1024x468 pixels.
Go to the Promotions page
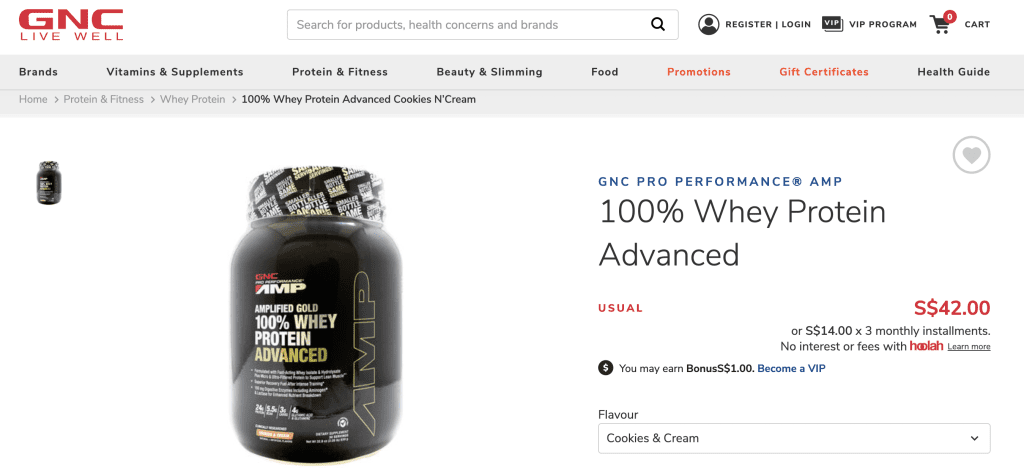[x=699, y=72]
